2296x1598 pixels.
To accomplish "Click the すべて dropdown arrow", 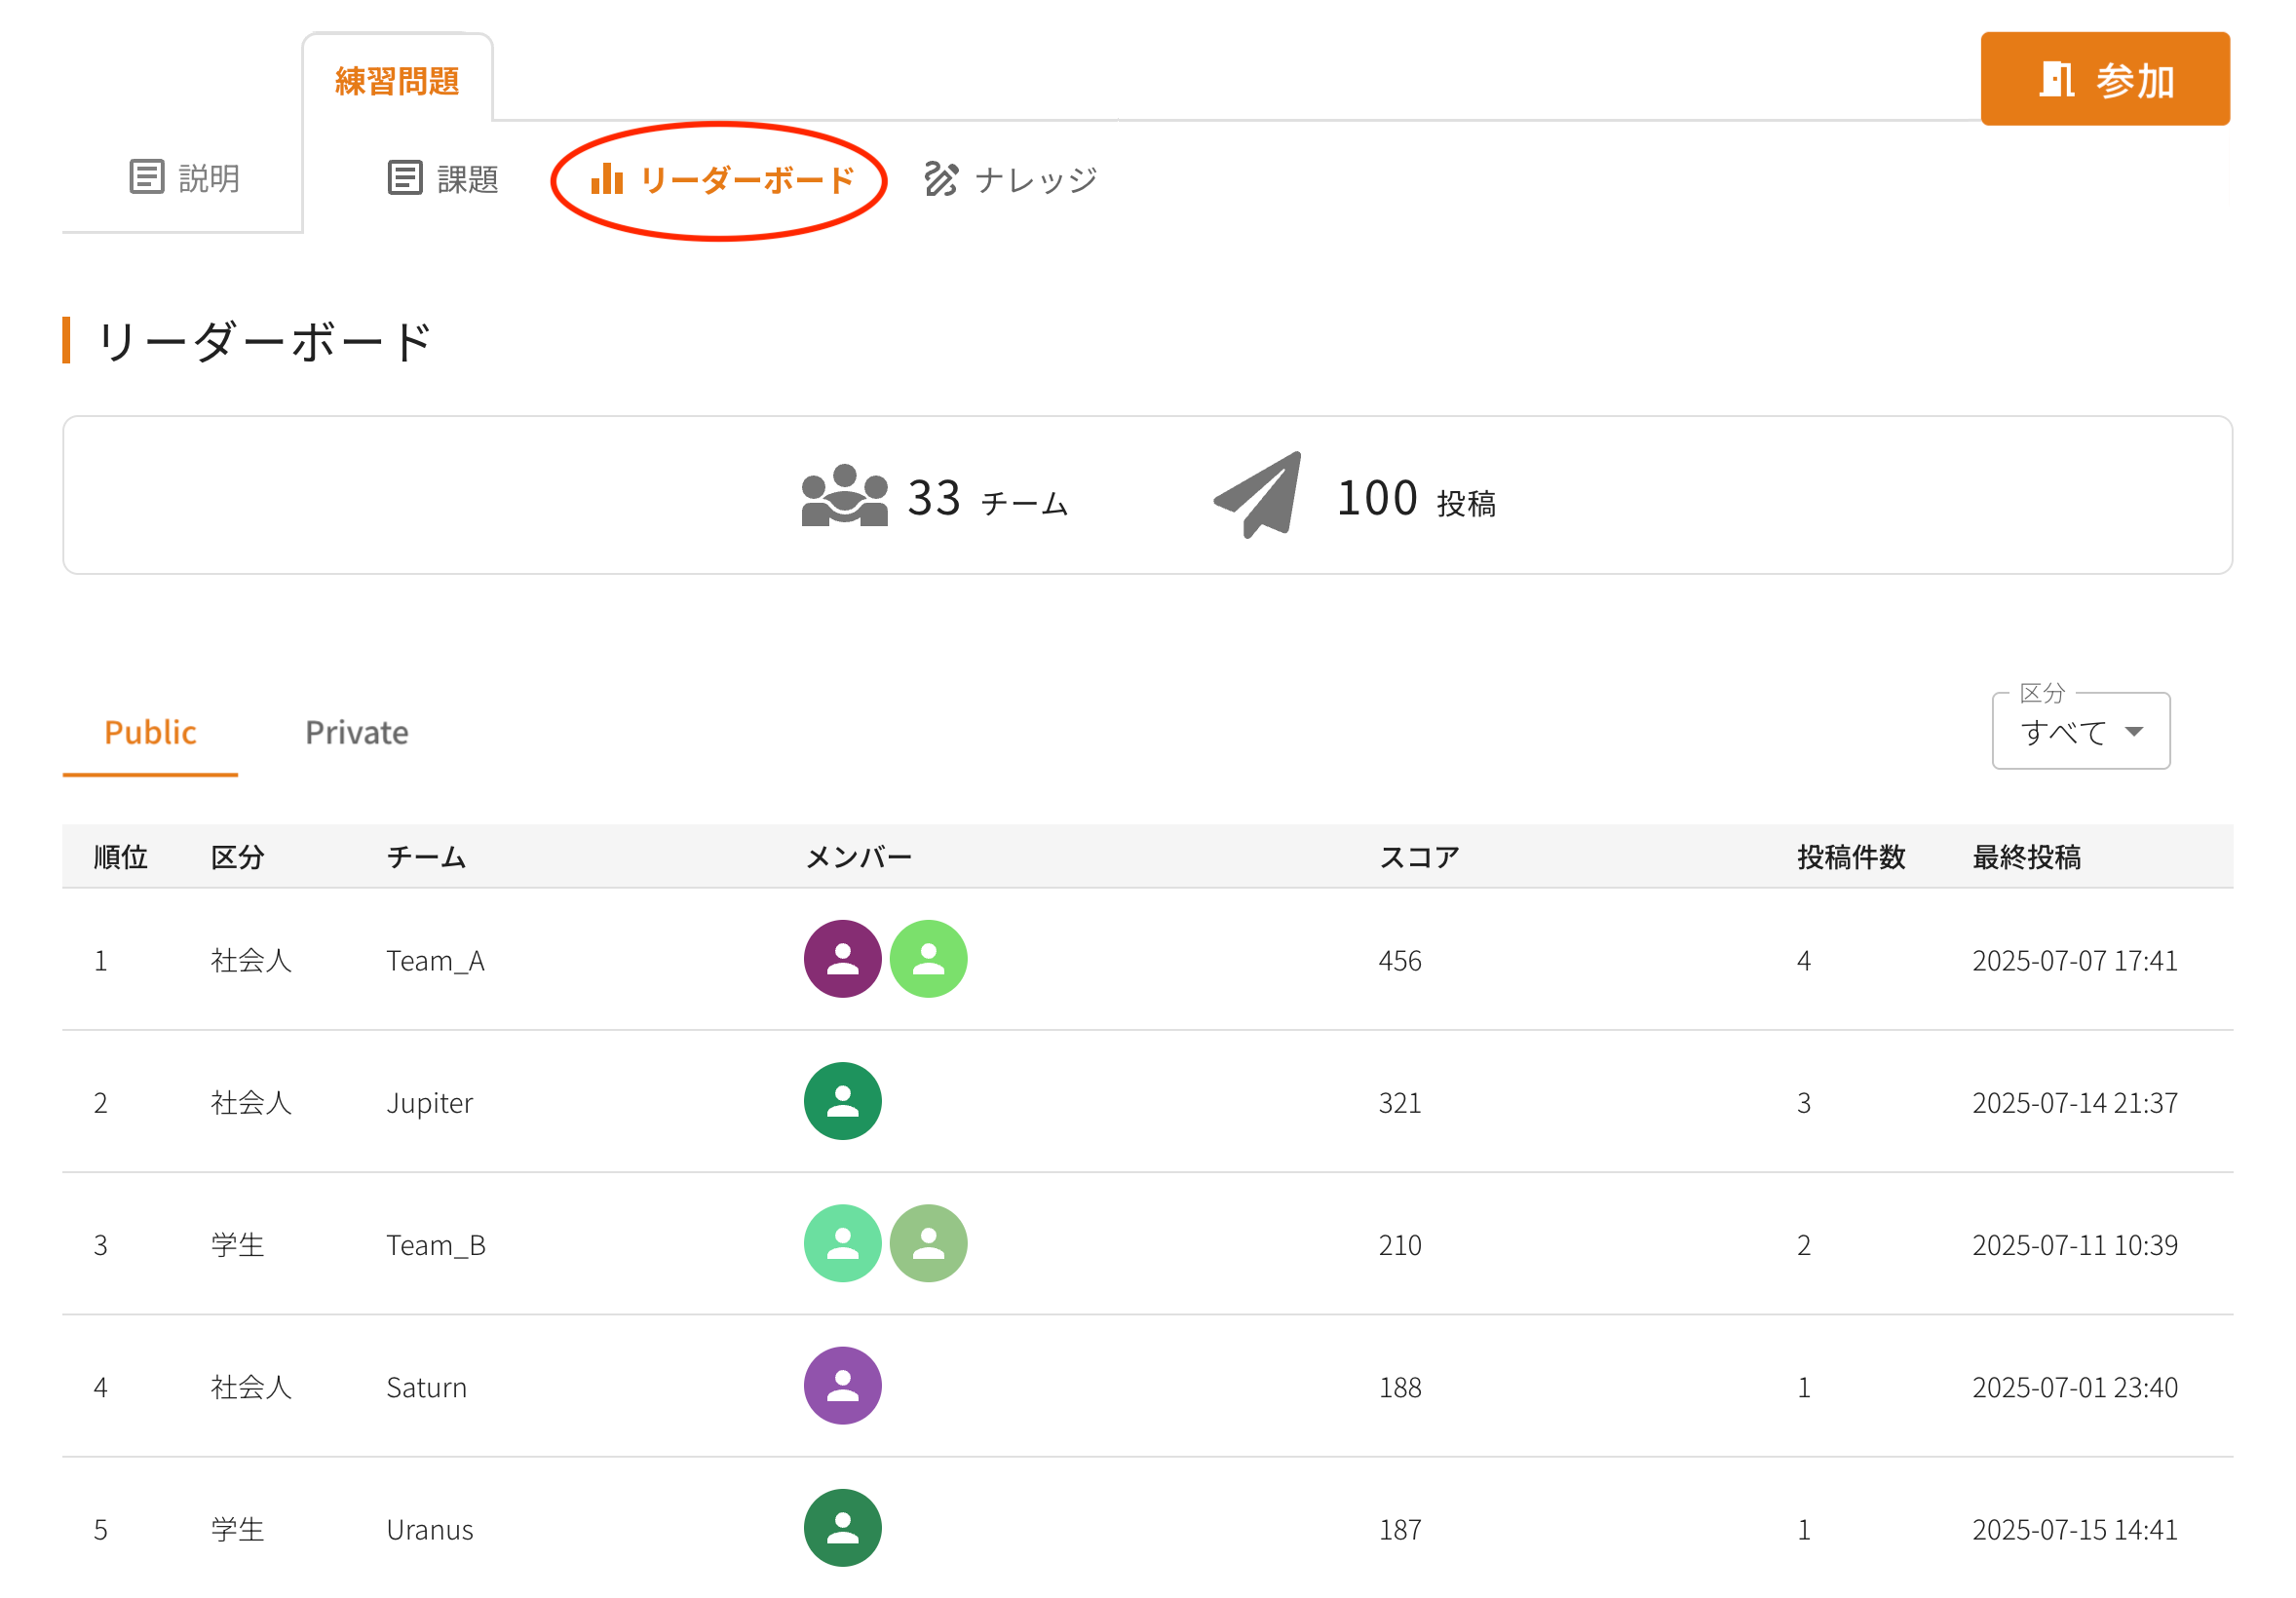I will pos(2133,731).
